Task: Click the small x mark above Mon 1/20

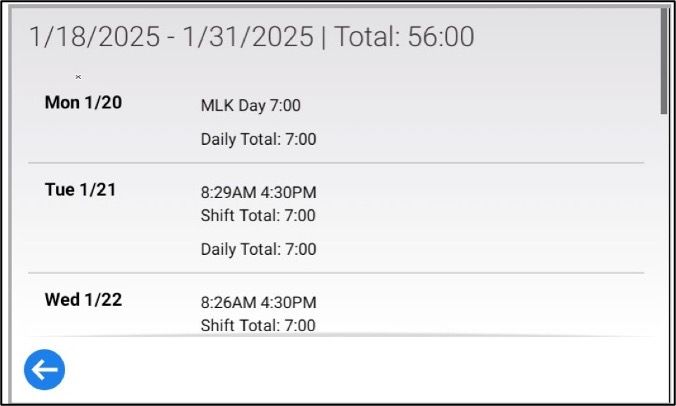Action: (78, 77)
